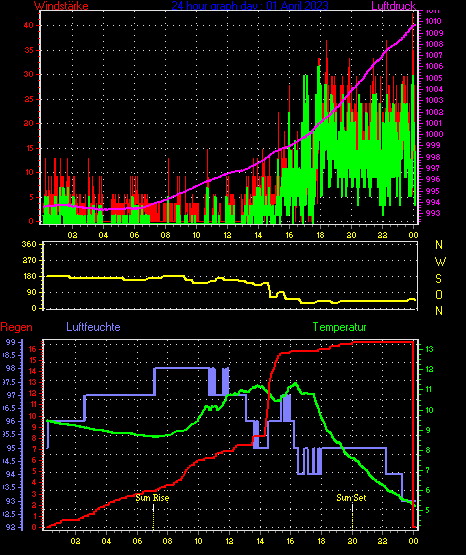Click the red Windstärke heading
Screen dimensions: 466x555
(61, 6)
